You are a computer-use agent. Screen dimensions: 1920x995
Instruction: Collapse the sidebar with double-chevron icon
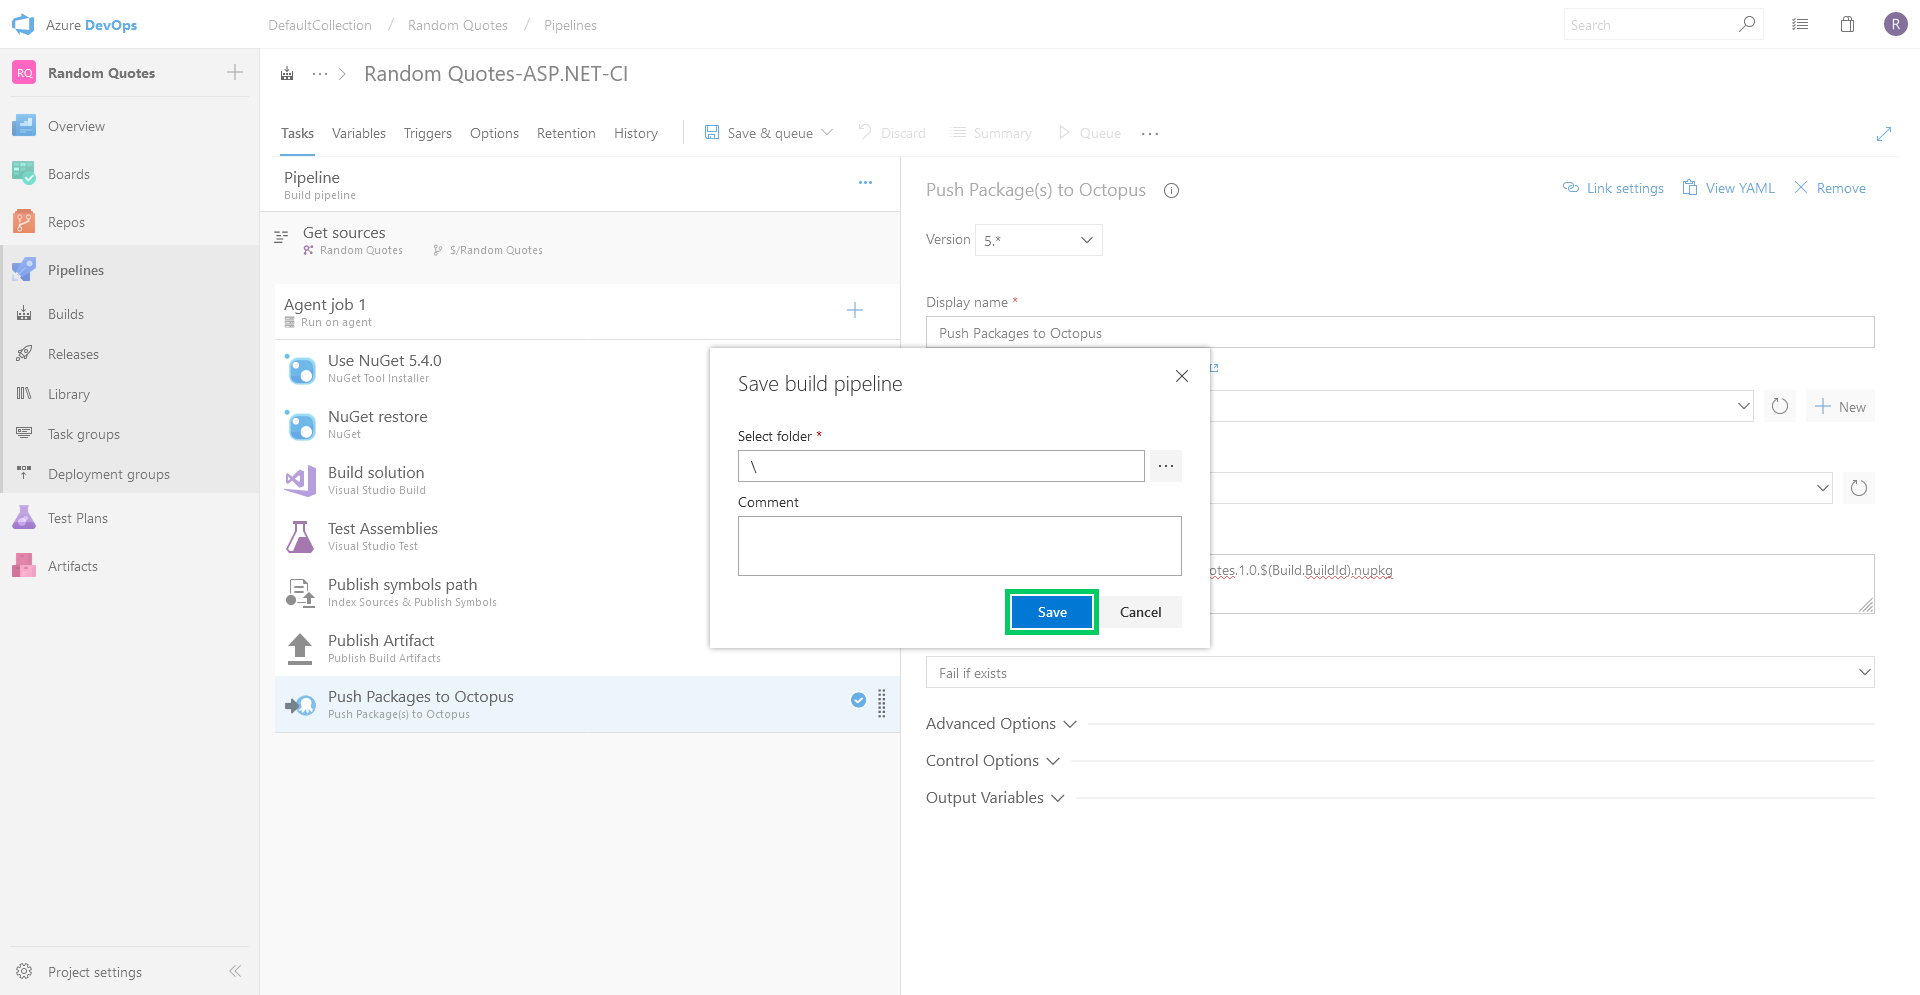pyautogui.click(x=235, y=971)
